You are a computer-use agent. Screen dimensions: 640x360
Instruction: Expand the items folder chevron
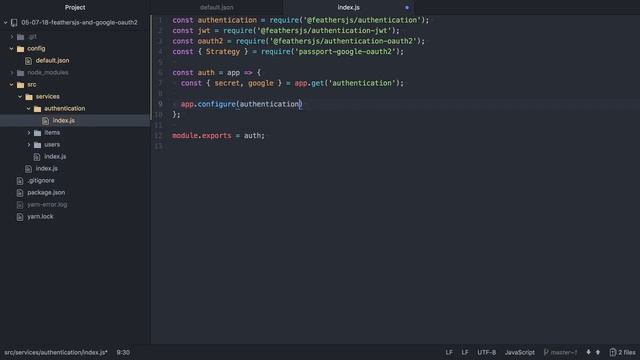29,133
